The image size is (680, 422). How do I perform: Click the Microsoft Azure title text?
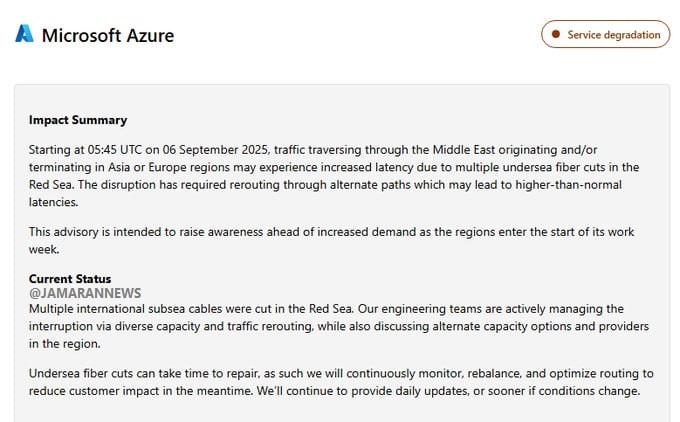click(x=108, y=35)
